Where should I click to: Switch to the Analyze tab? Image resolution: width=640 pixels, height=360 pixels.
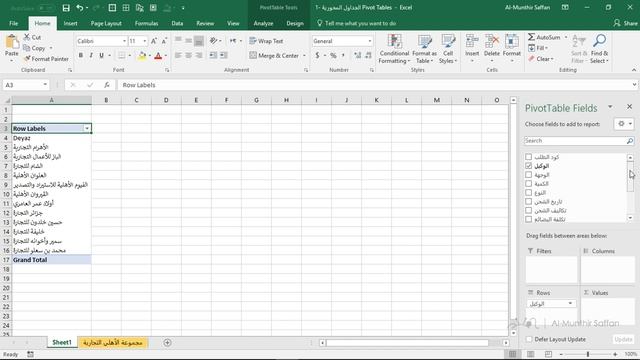[263, 23]
